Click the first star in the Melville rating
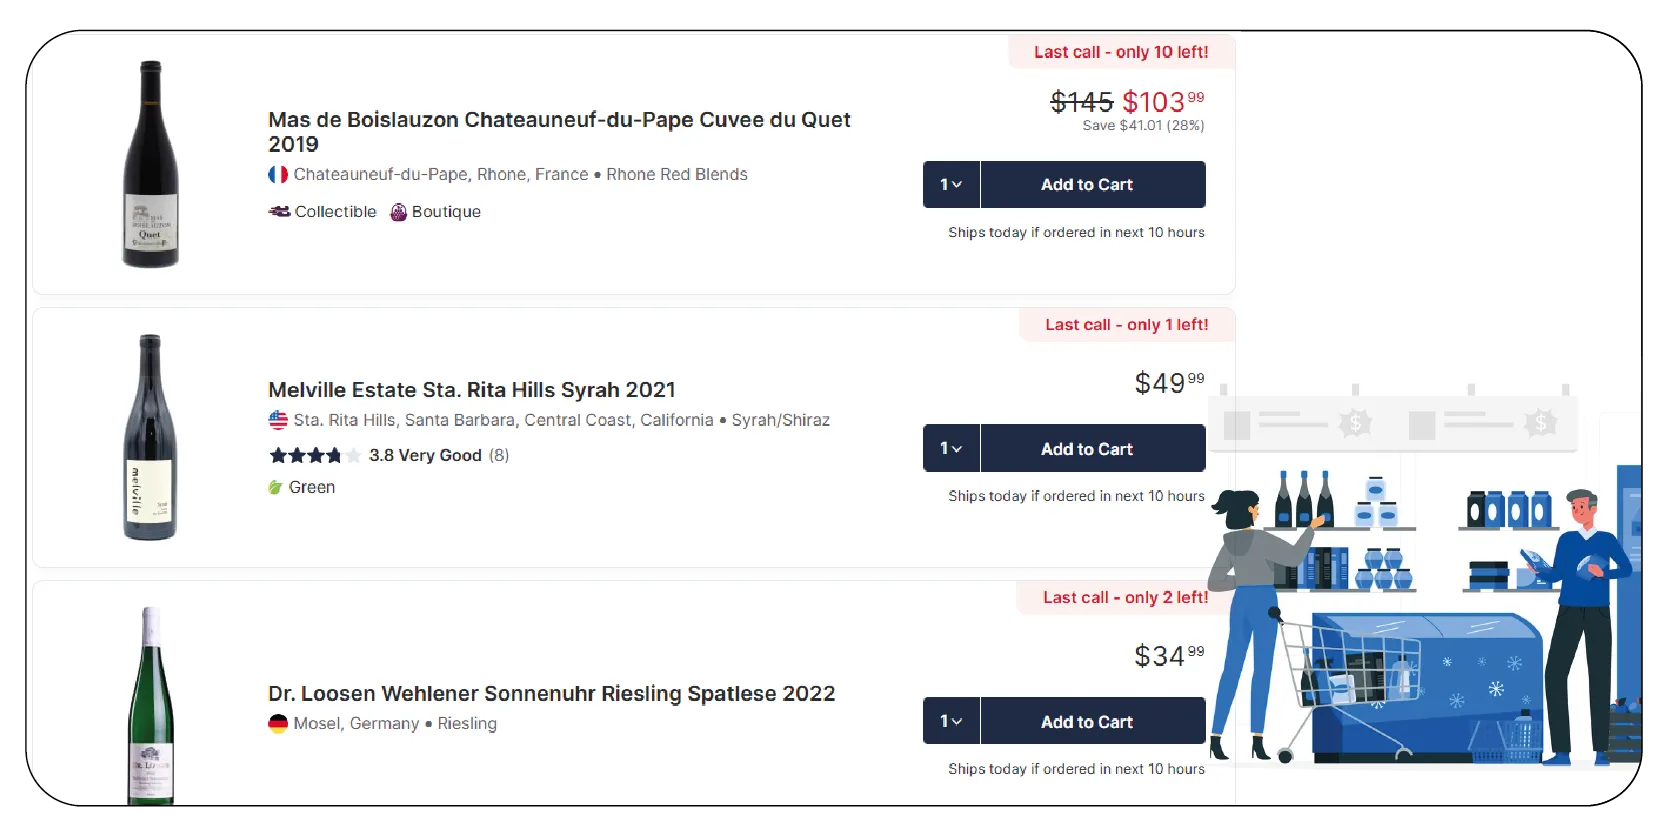 point(276,455)
